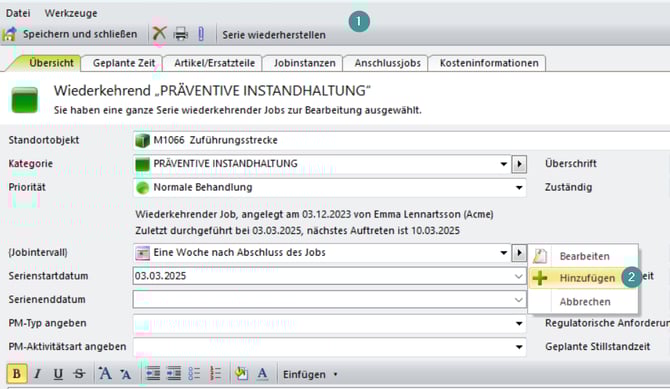Click the Kategorie label

(x=30, y=164)
